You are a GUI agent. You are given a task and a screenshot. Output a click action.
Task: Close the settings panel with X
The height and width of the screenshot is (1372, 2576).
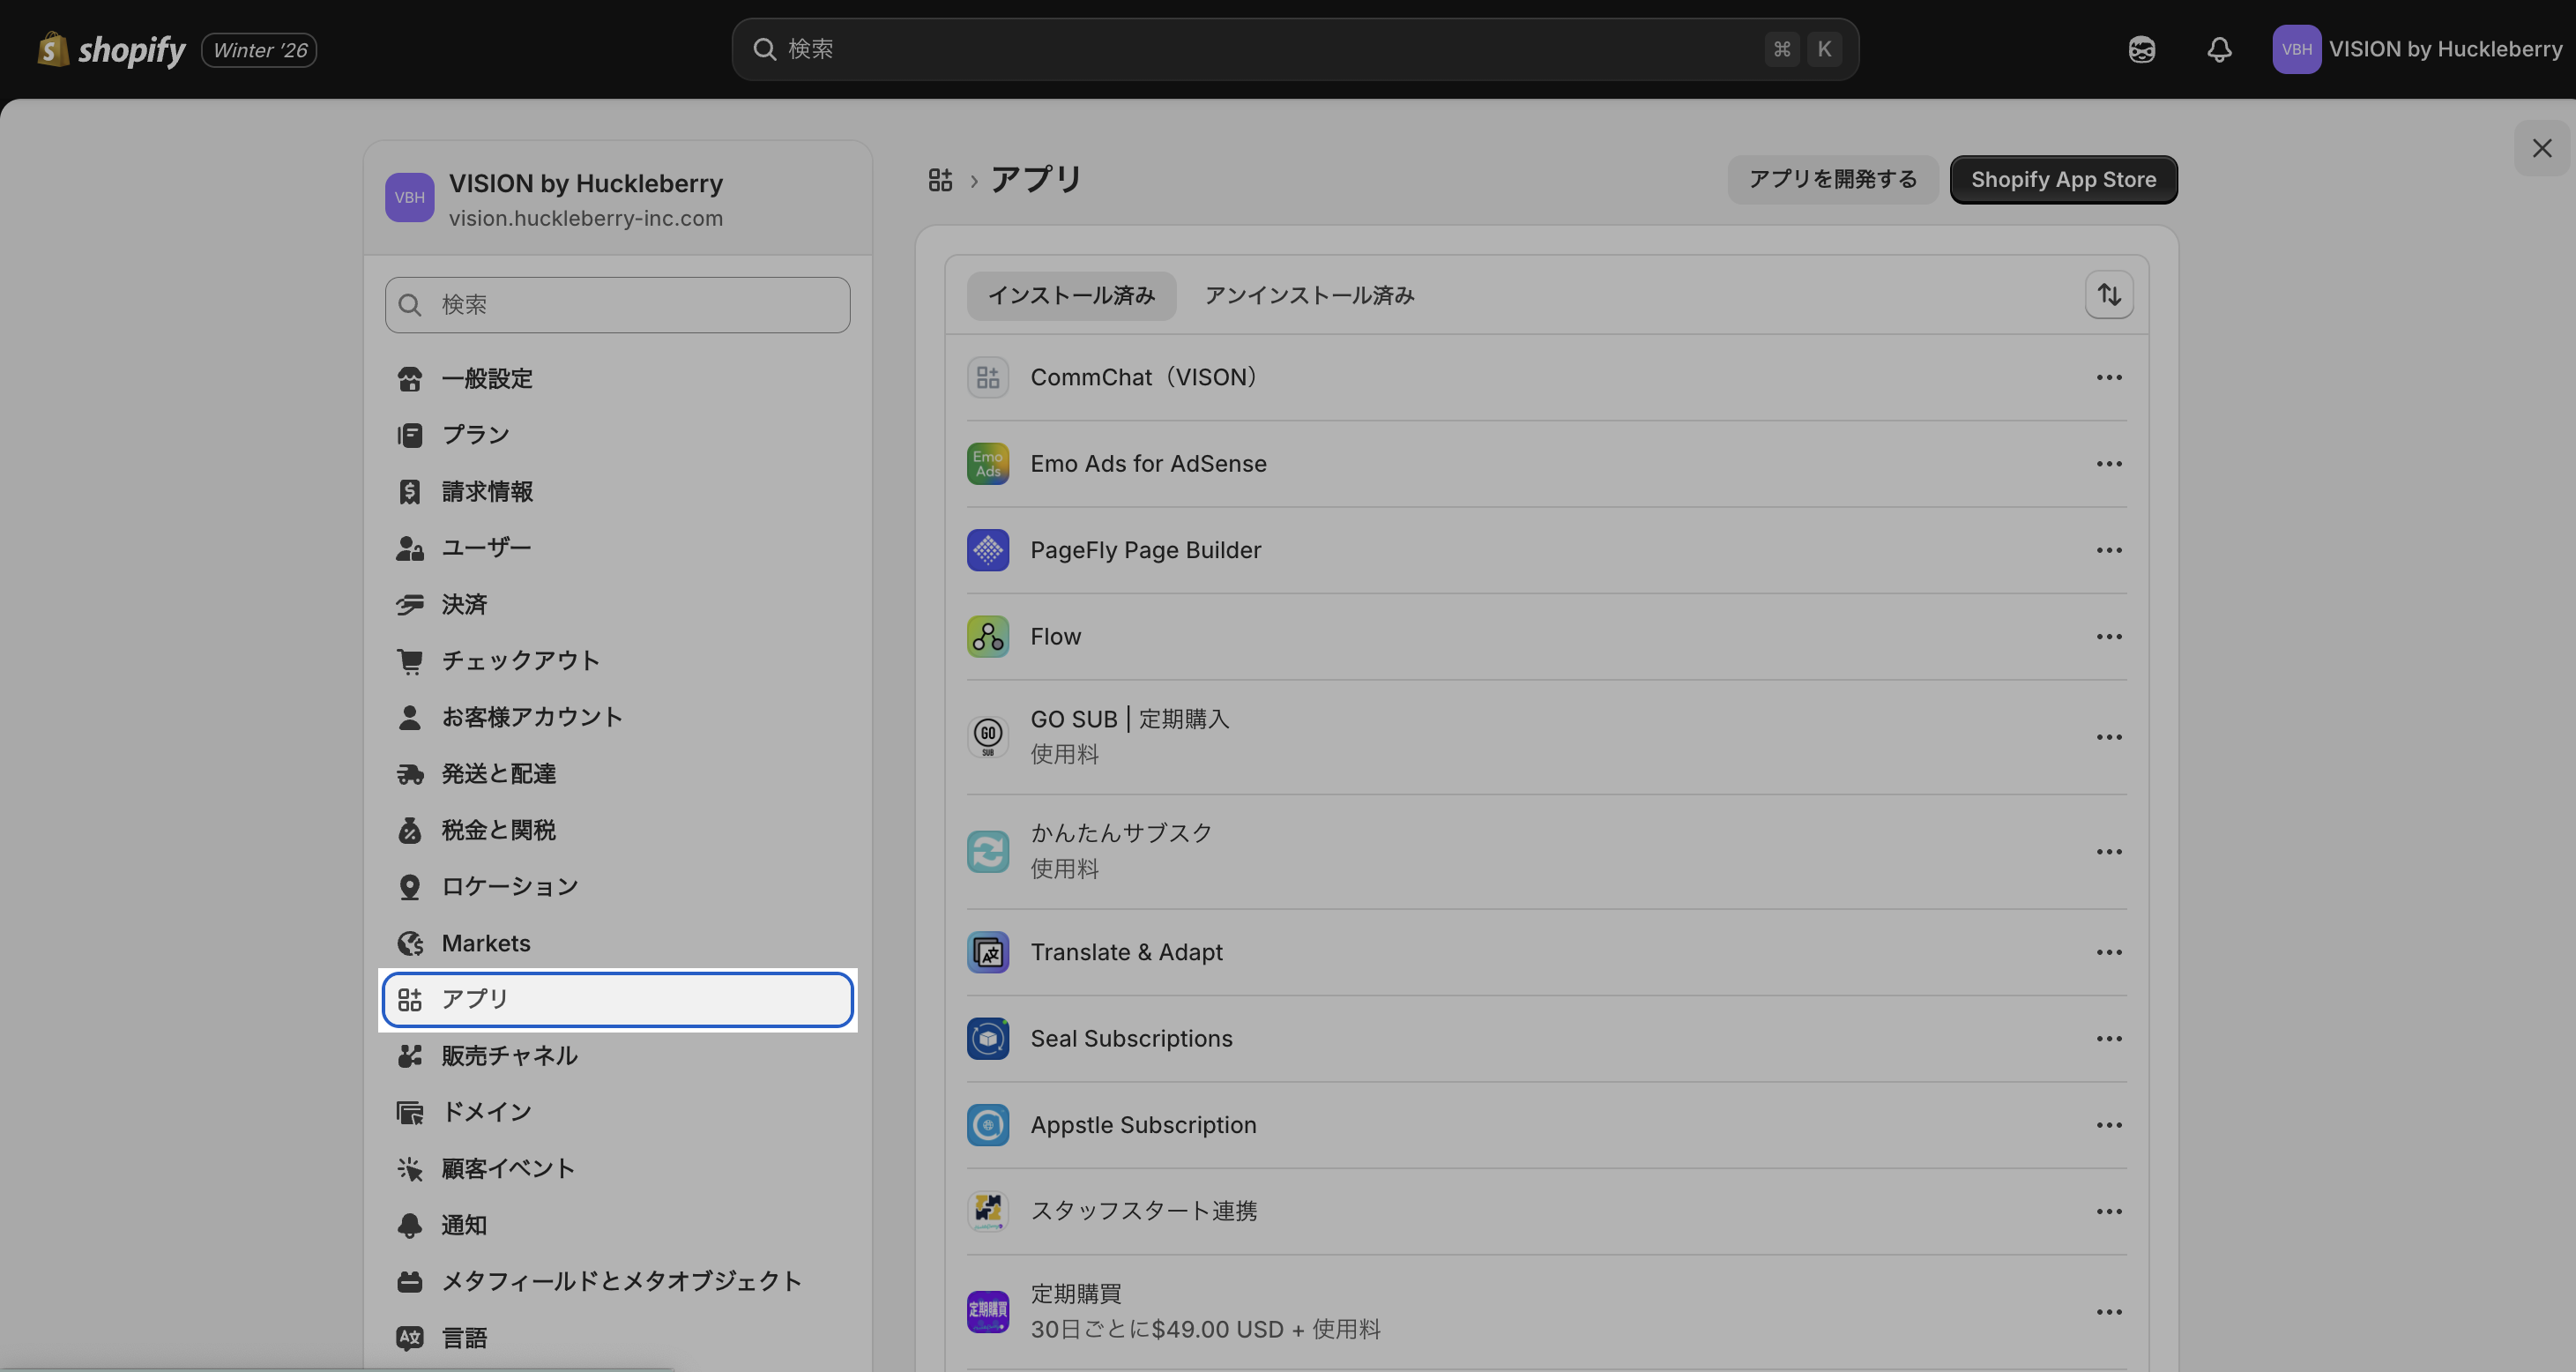pos(2541,148)
